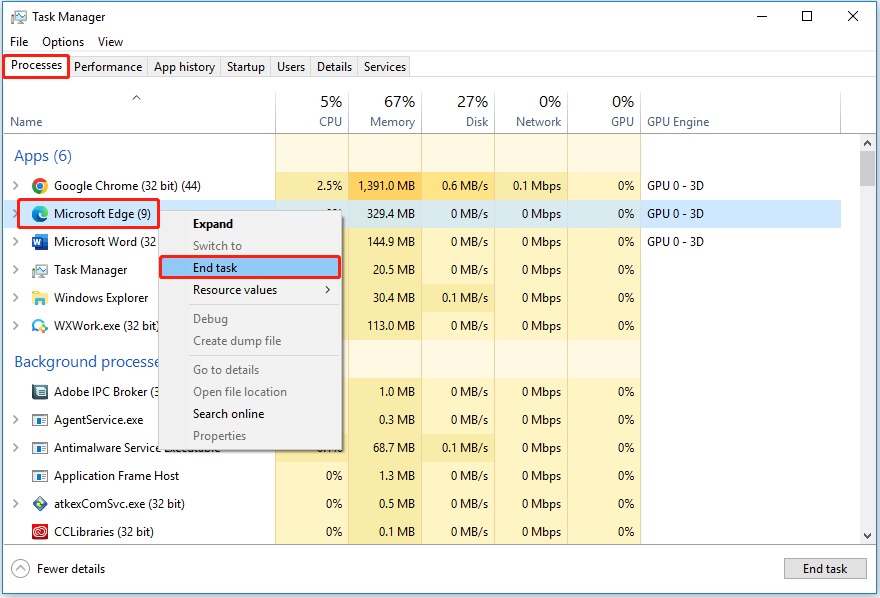Select Resource values in the context menu
This screenshot has width=880, height=598.
point(250,290)
